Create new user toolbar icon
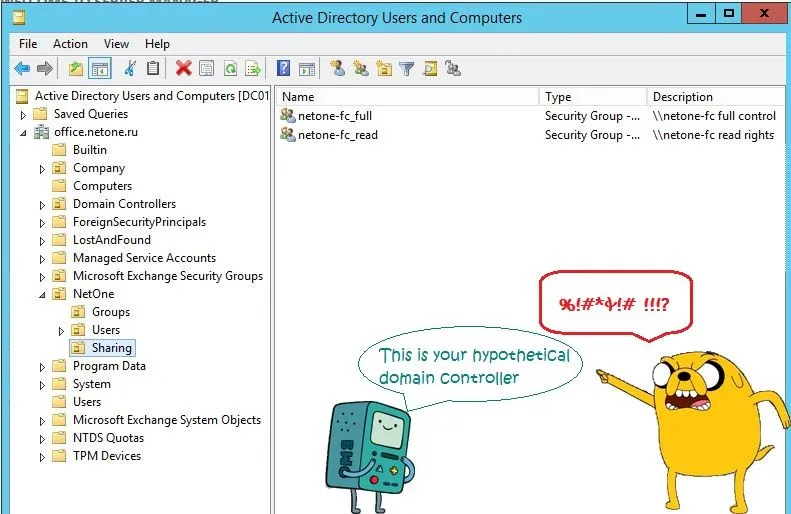 click(x=337, y=68)
